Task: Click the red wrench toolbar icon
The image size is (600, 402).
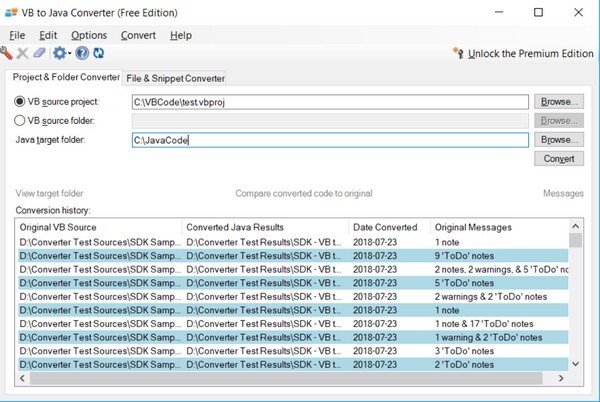Action: point(6,53)
